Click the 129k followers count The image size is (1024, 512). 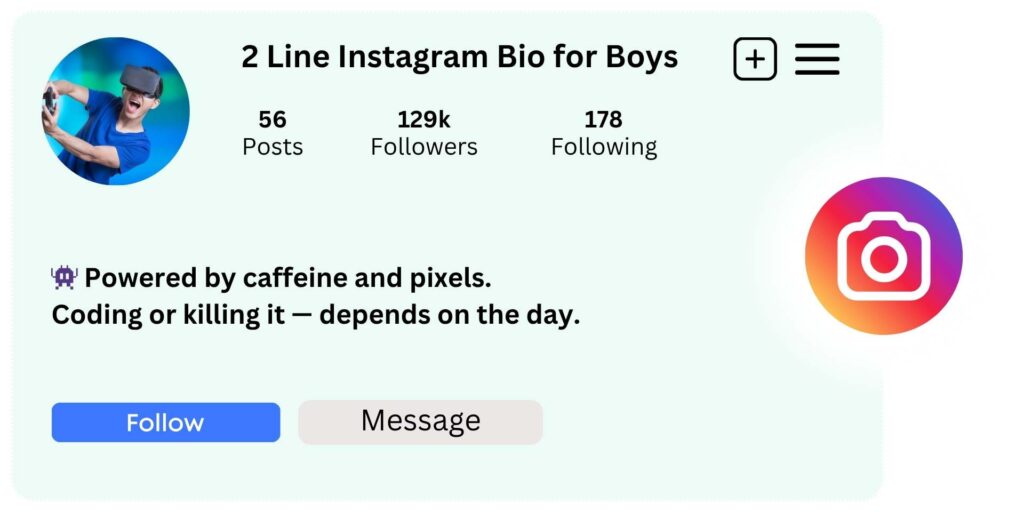424,120
